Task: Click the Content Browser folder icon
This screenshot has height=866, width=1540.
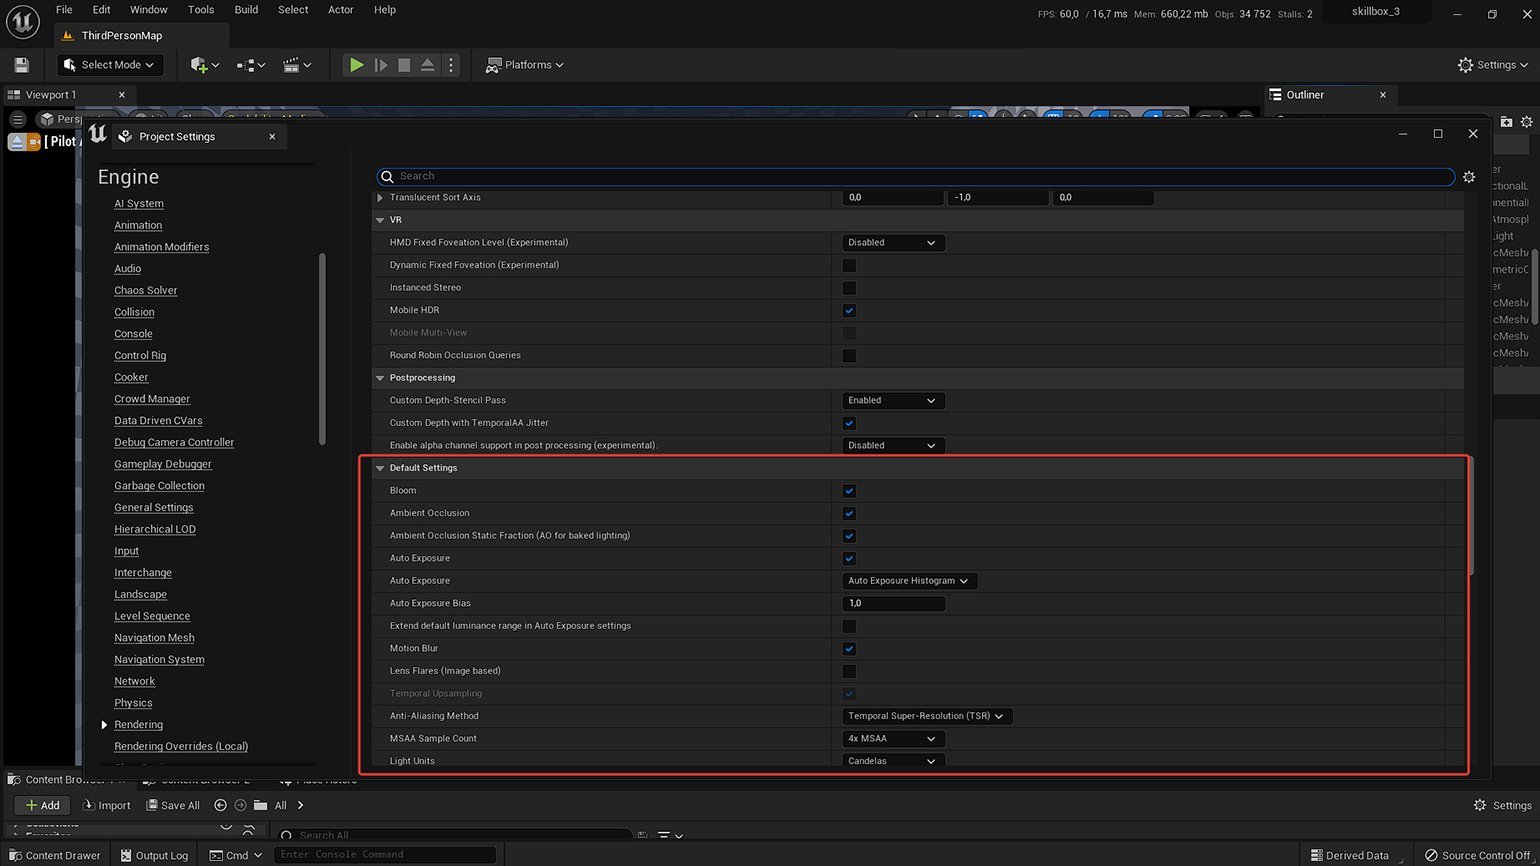Action: pyautogui.click(x=260, y=805)
